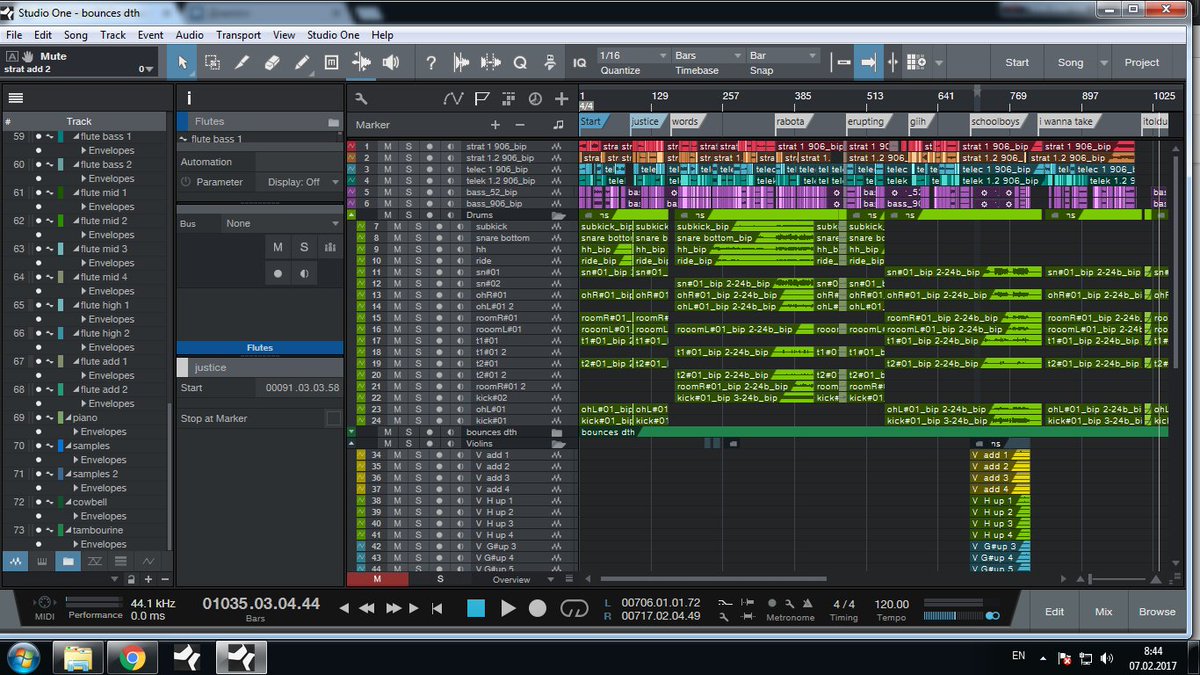1200x675 pixels.
Task: Select the Bend tool
Action: (361, 63)
